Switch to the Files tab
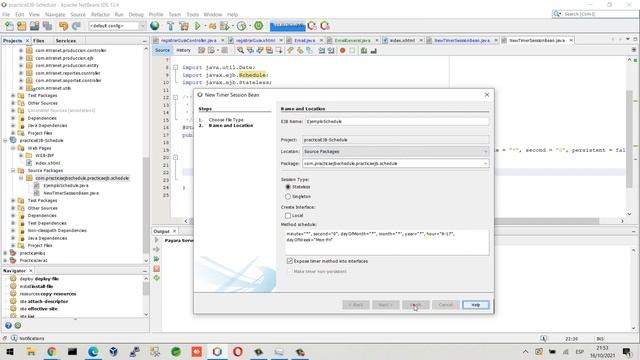The image size is (640, 360). 38,41
